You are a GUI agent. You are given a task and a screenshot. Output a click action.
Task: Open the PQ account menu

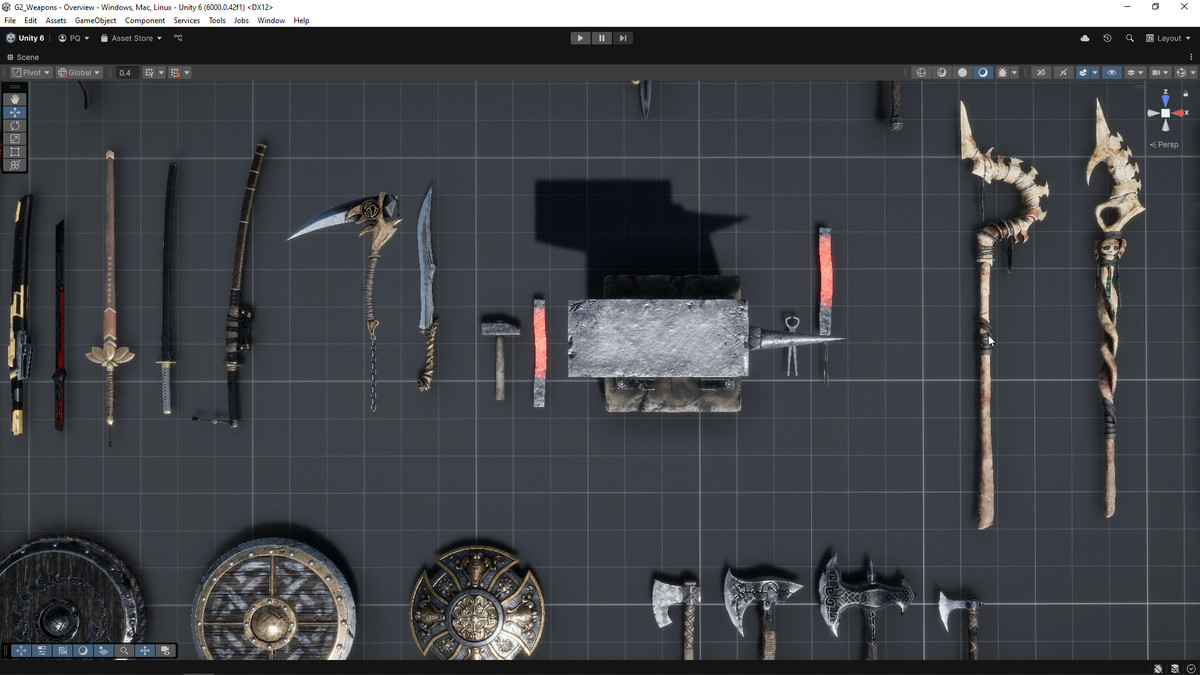[x=74, y=38]
